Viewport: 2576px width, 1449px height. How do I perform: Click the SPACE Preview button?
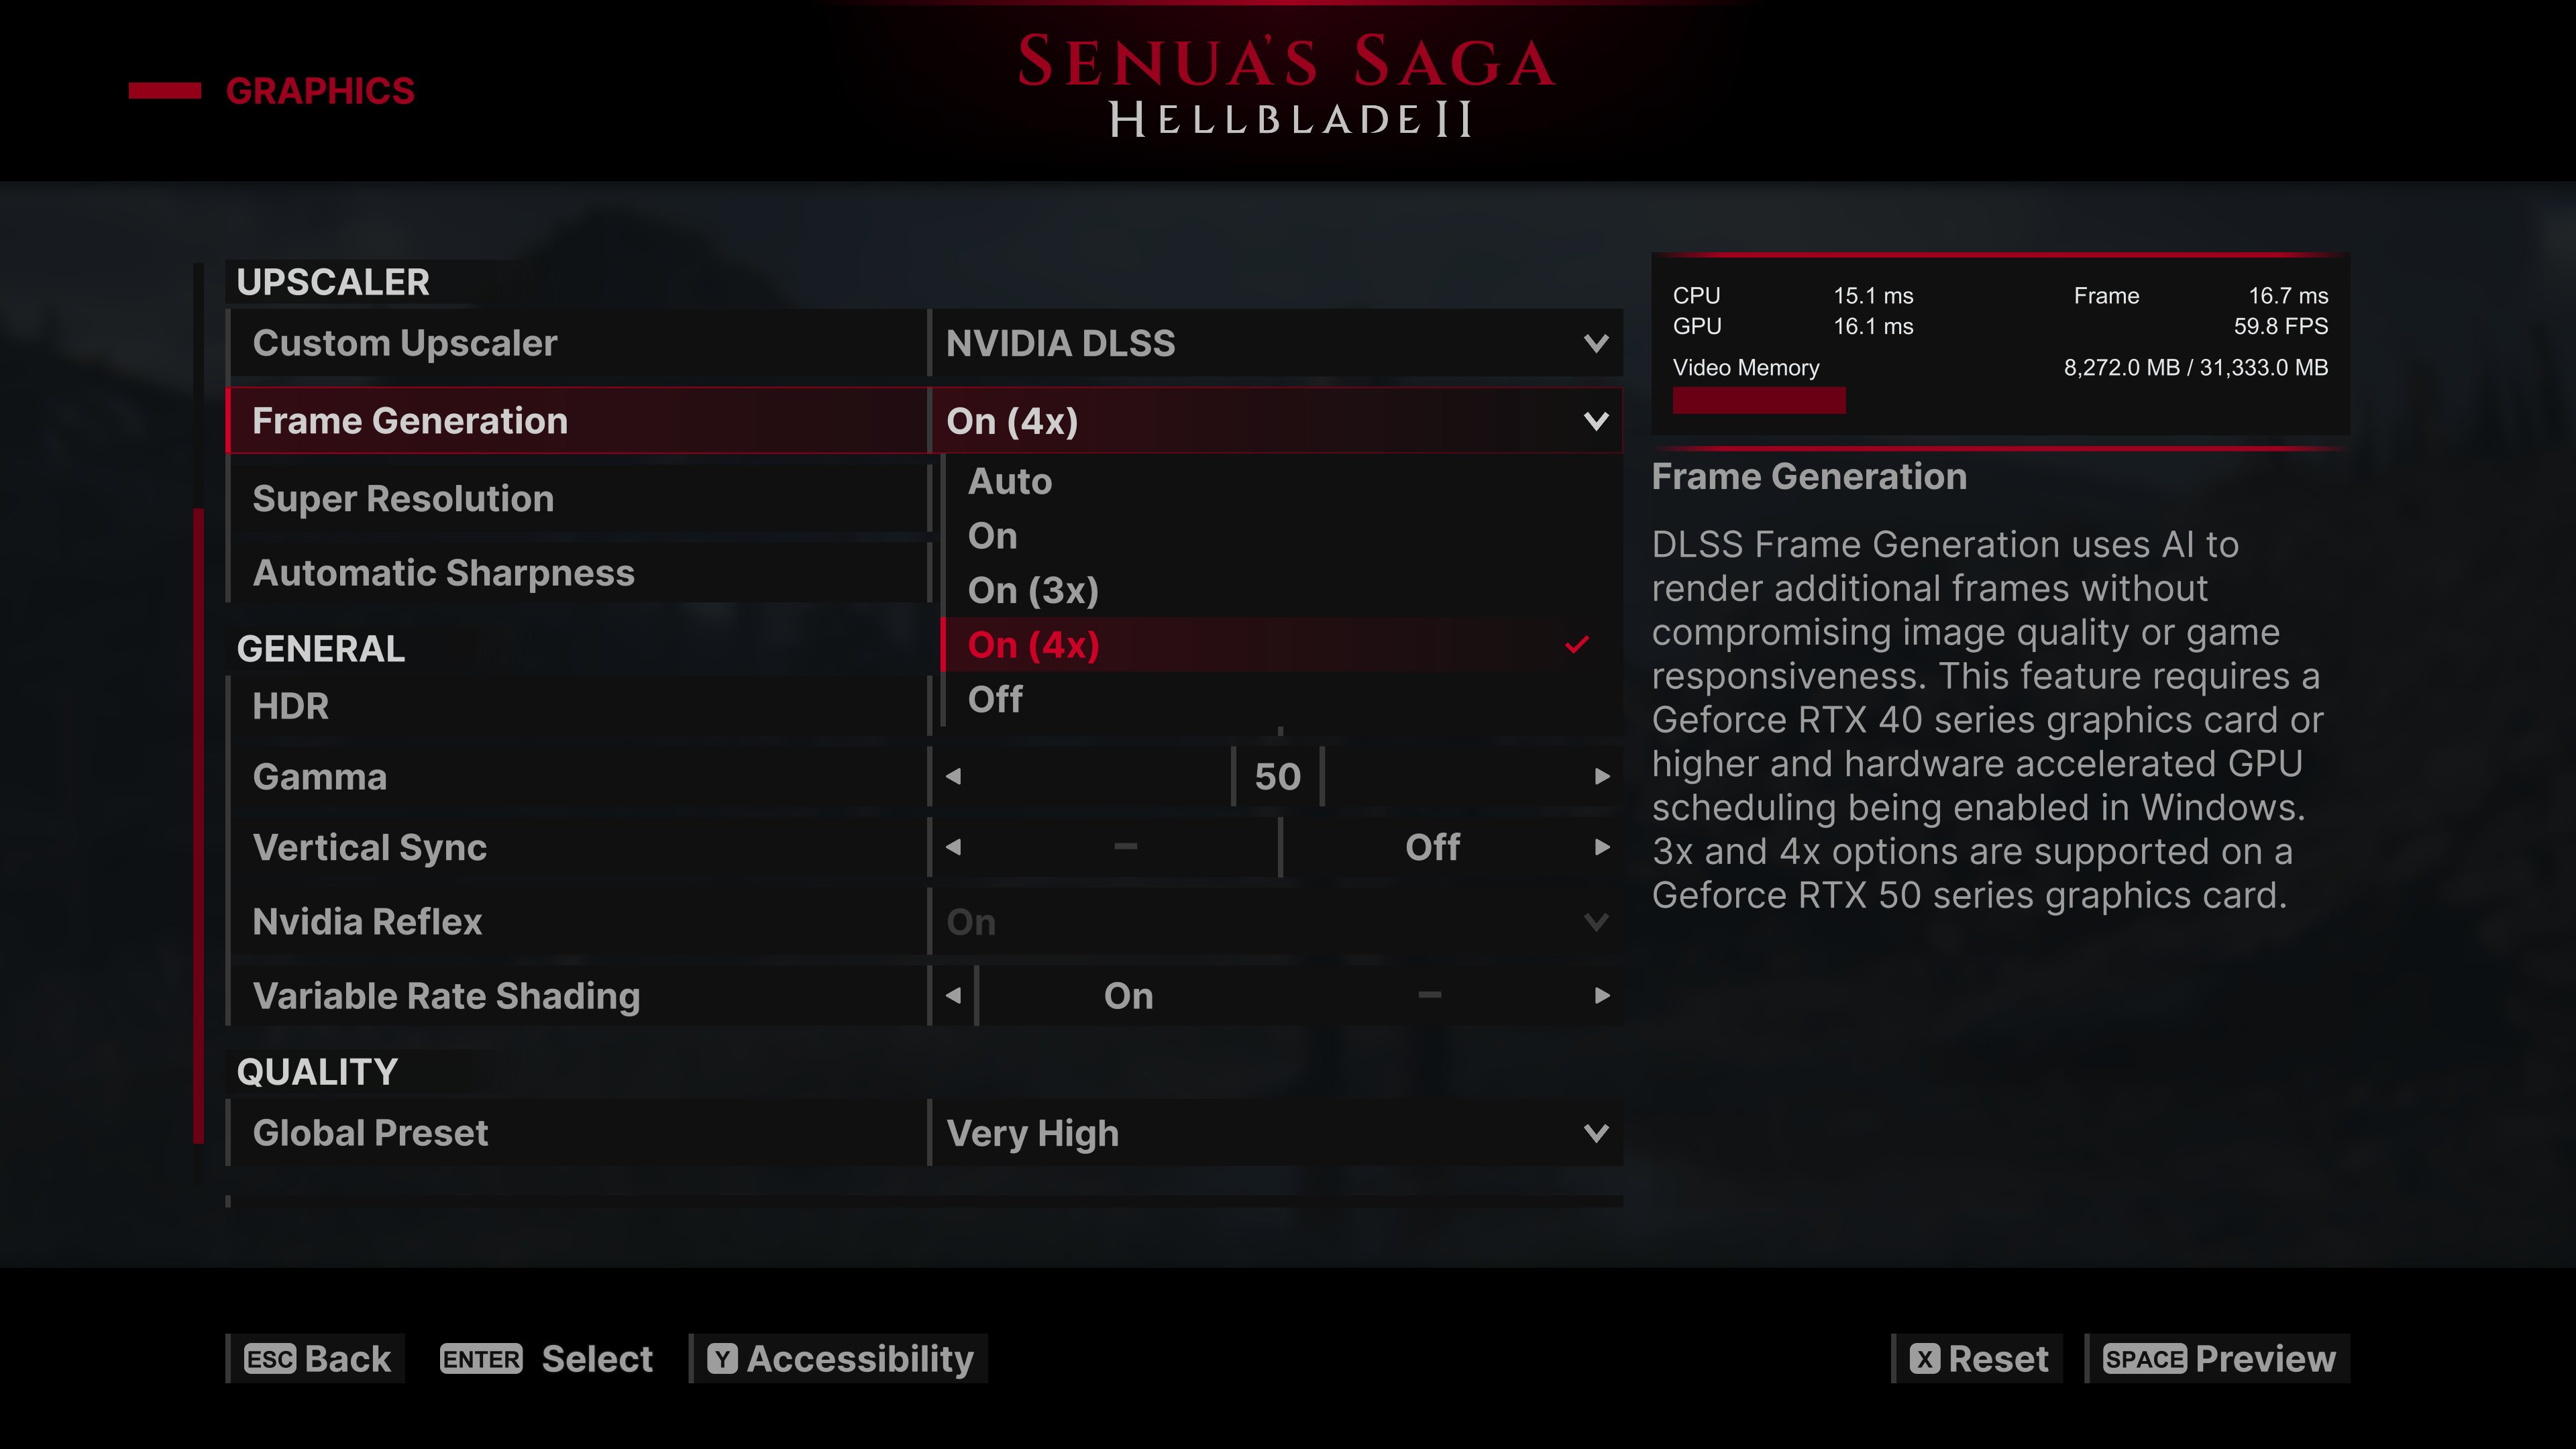tap(2218, 1359)
